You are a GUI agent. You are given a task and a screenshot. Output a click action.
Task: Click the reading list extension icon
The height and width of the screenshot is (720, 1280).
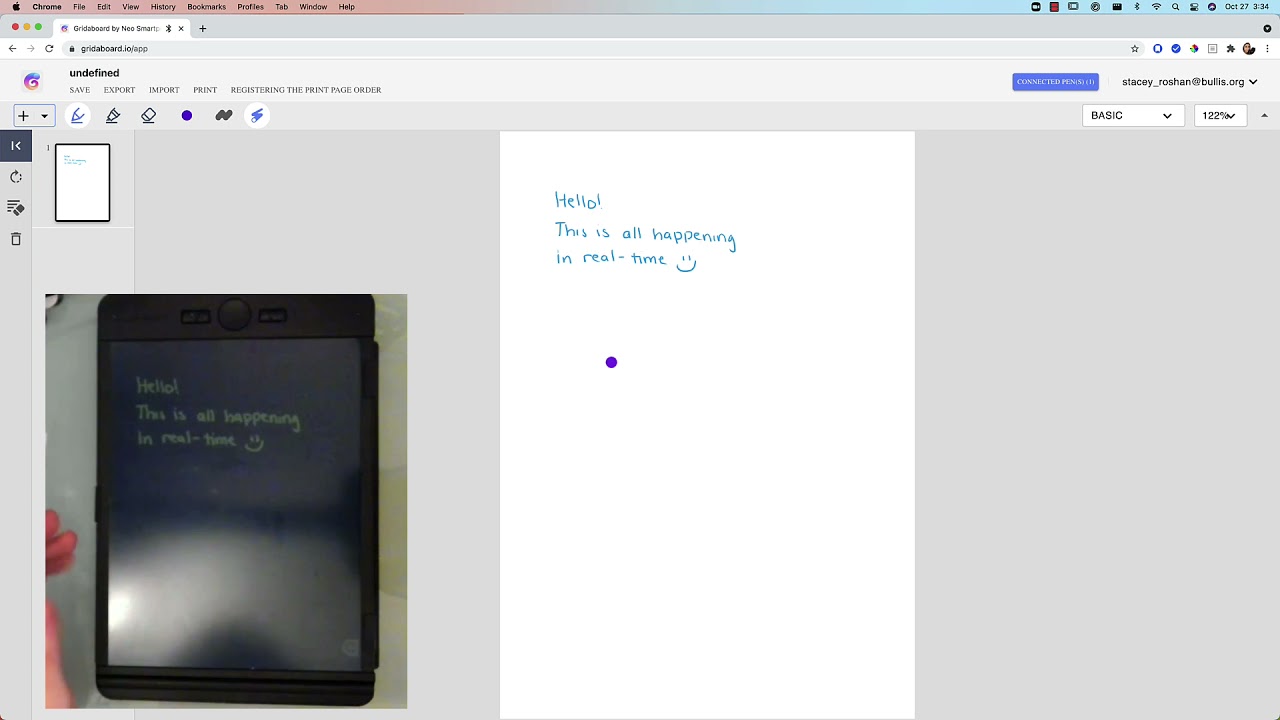1213,48
